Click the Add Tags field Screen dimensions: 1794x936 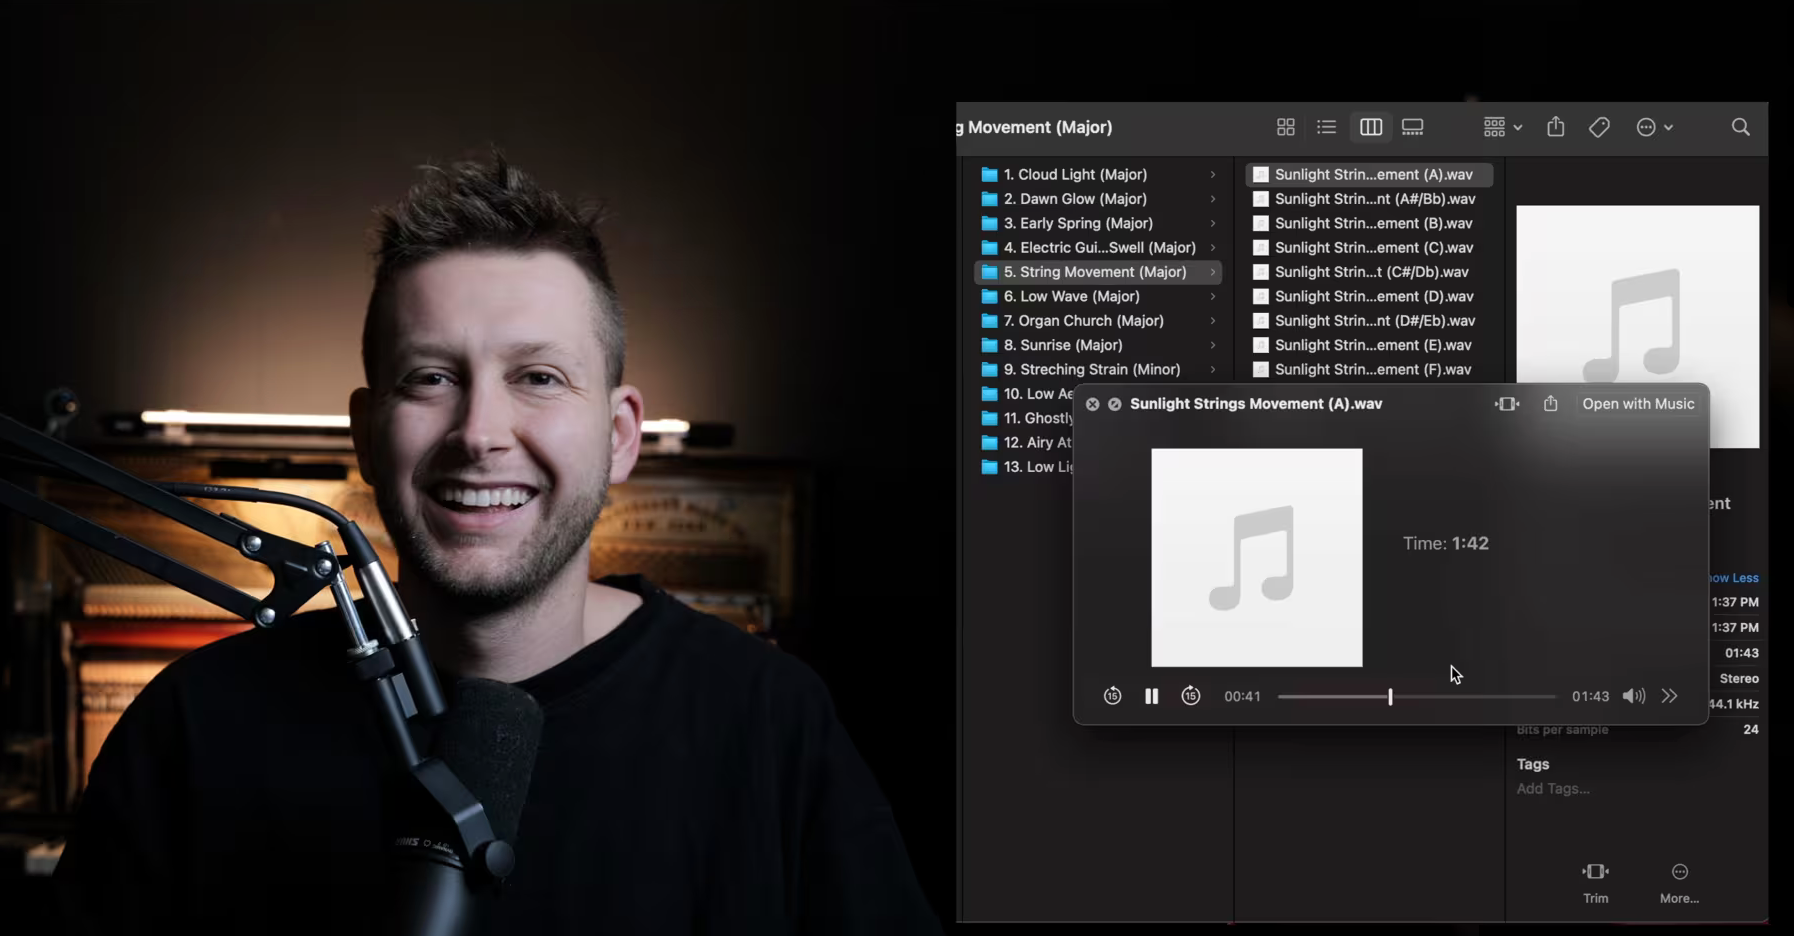point(1552,789)
